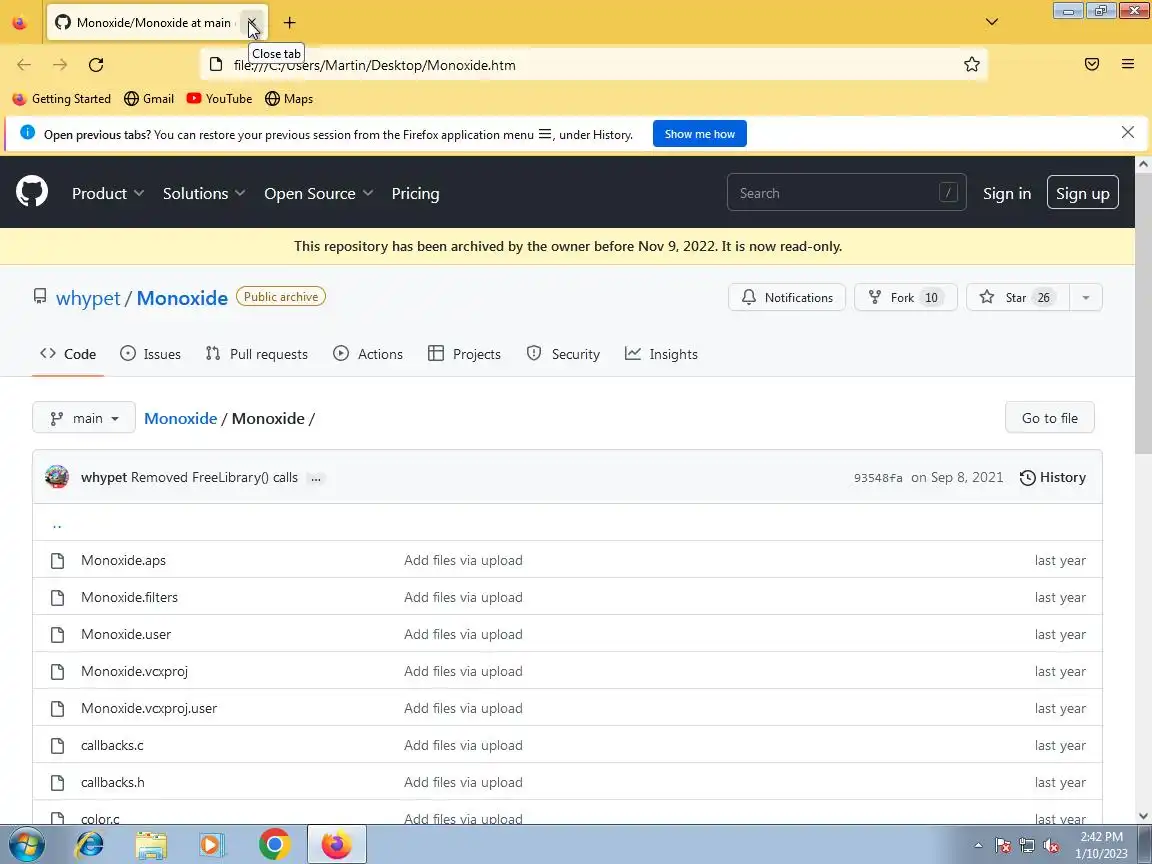Open the Monoxide repository name link
Screen dimensions: 1152x864
click(182, 298)
